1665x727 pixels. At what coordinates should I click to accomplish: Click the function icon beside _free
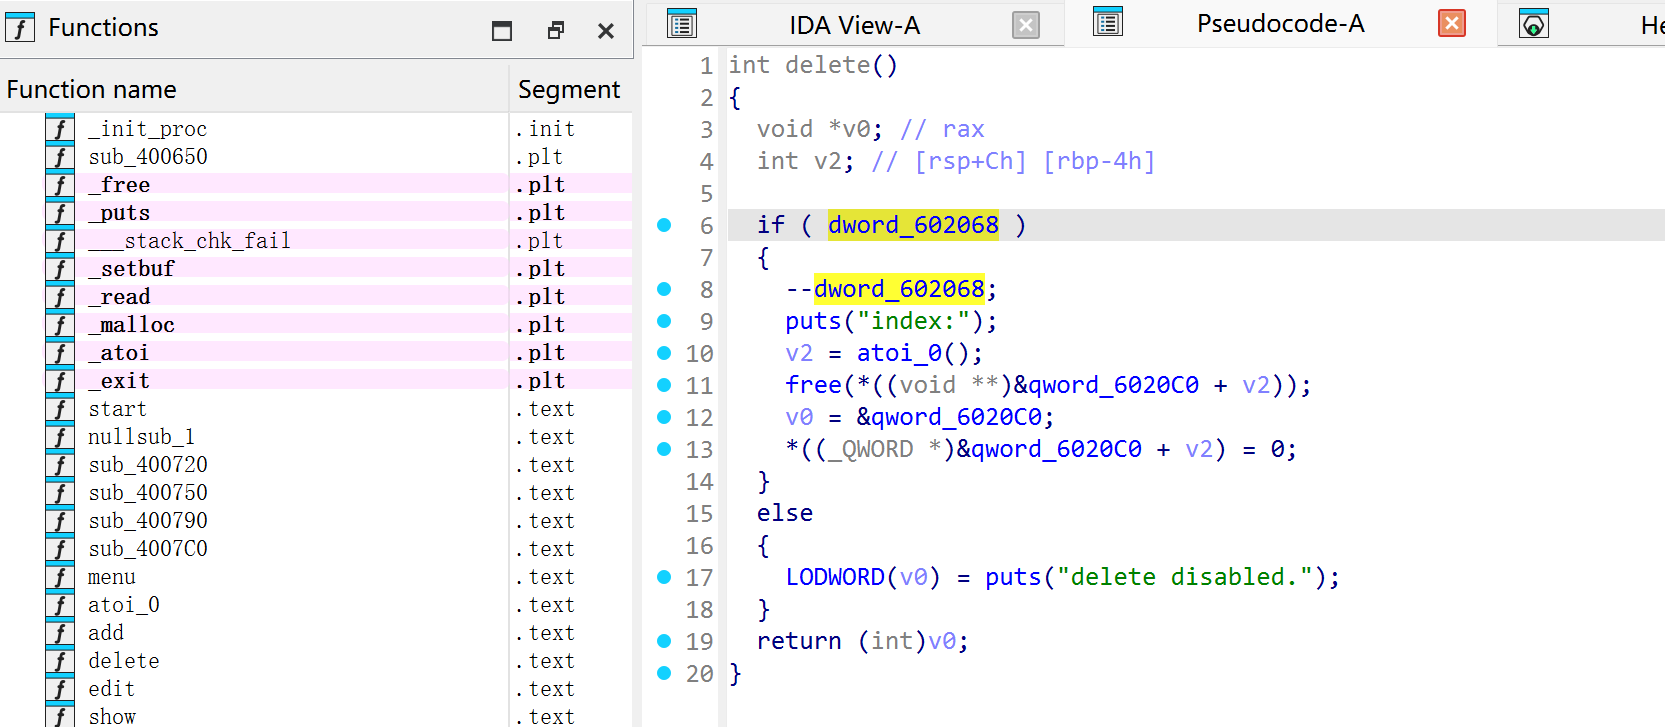(x=60, y=185)
